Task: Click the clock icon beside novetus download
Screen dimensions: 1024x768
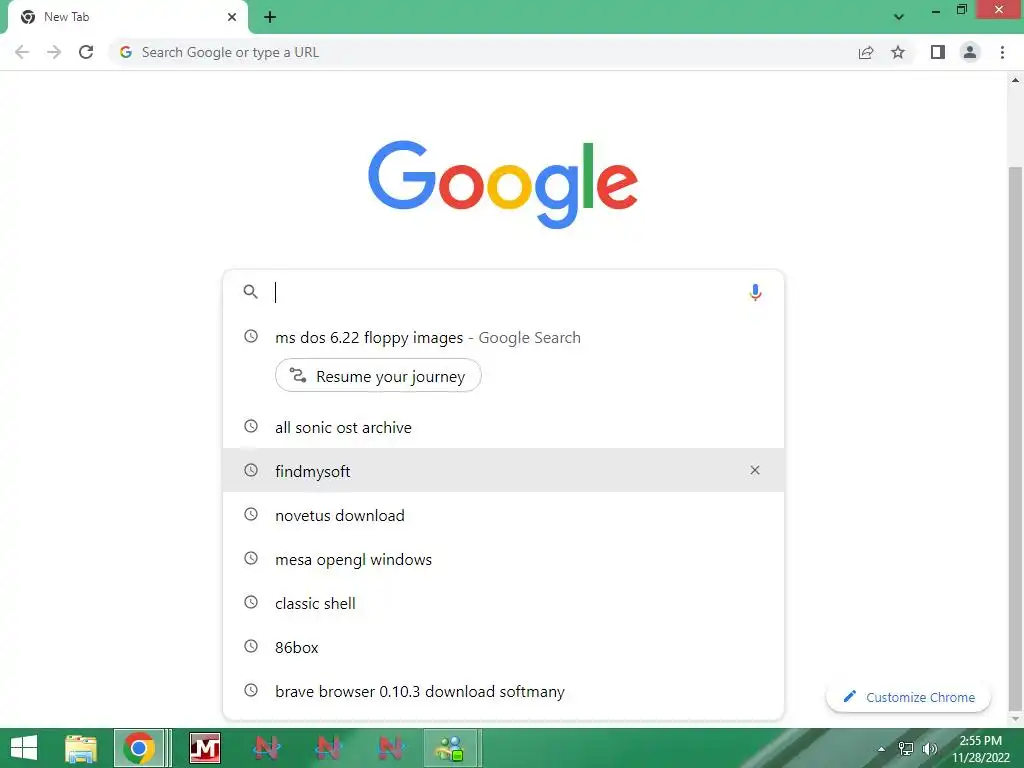Action: (251, 514)
